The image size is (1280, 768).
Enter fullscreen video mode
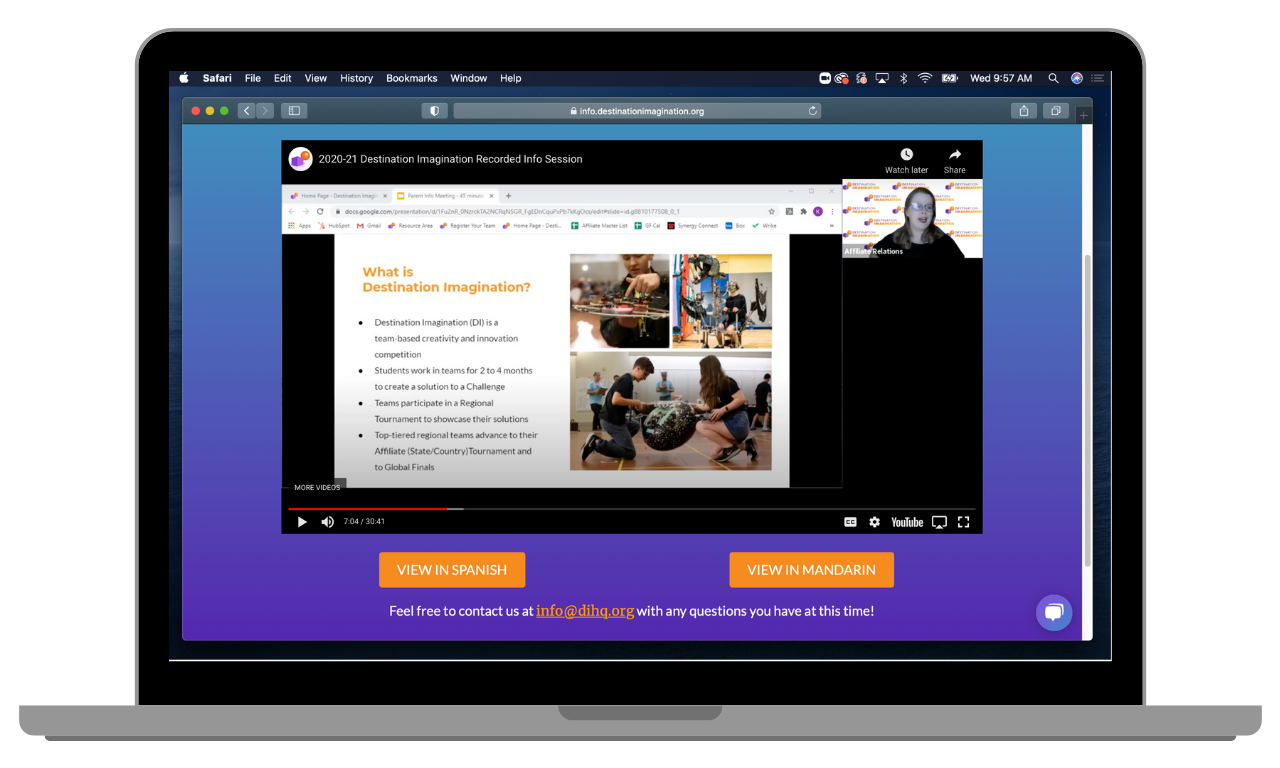[x=964, y=522]
